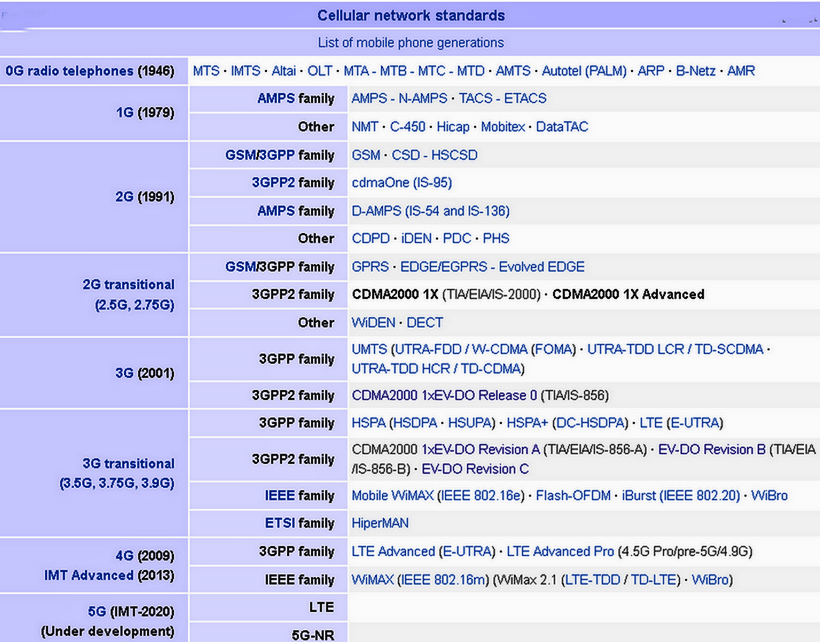Click the LTE Advanced Pro link
This screenshot has height=642, width=820.
point(560,551)
